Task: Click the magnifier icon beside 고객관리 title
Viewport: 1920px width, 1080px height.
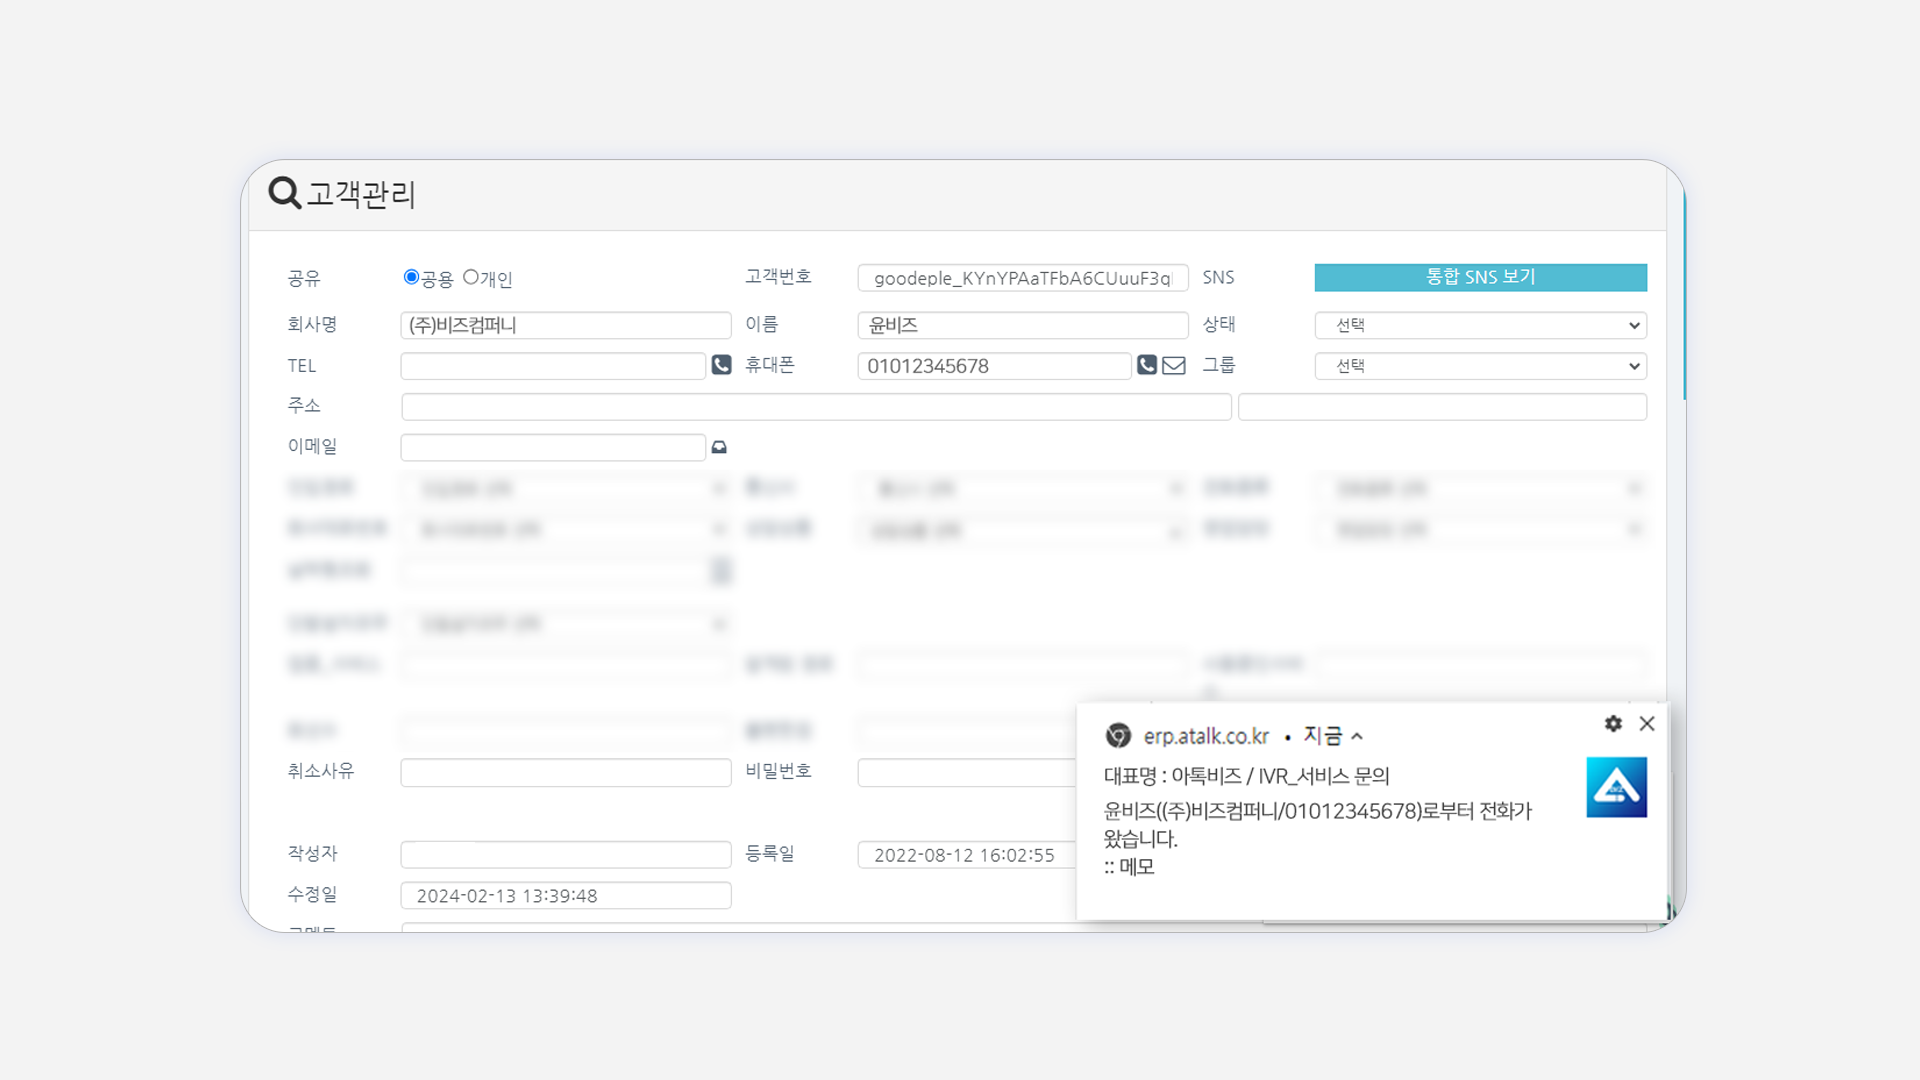Action: [284, 192]
